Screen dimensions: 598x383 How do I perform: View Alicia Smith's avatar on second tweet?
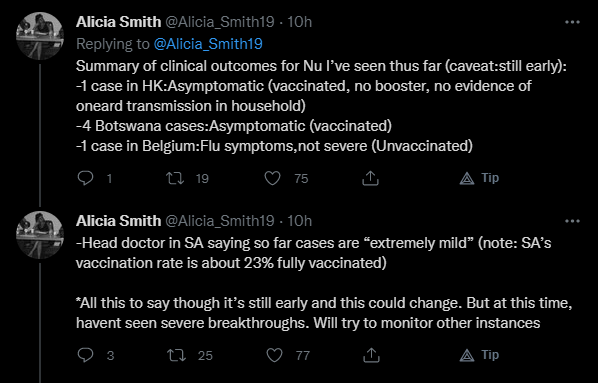(40, 235)
